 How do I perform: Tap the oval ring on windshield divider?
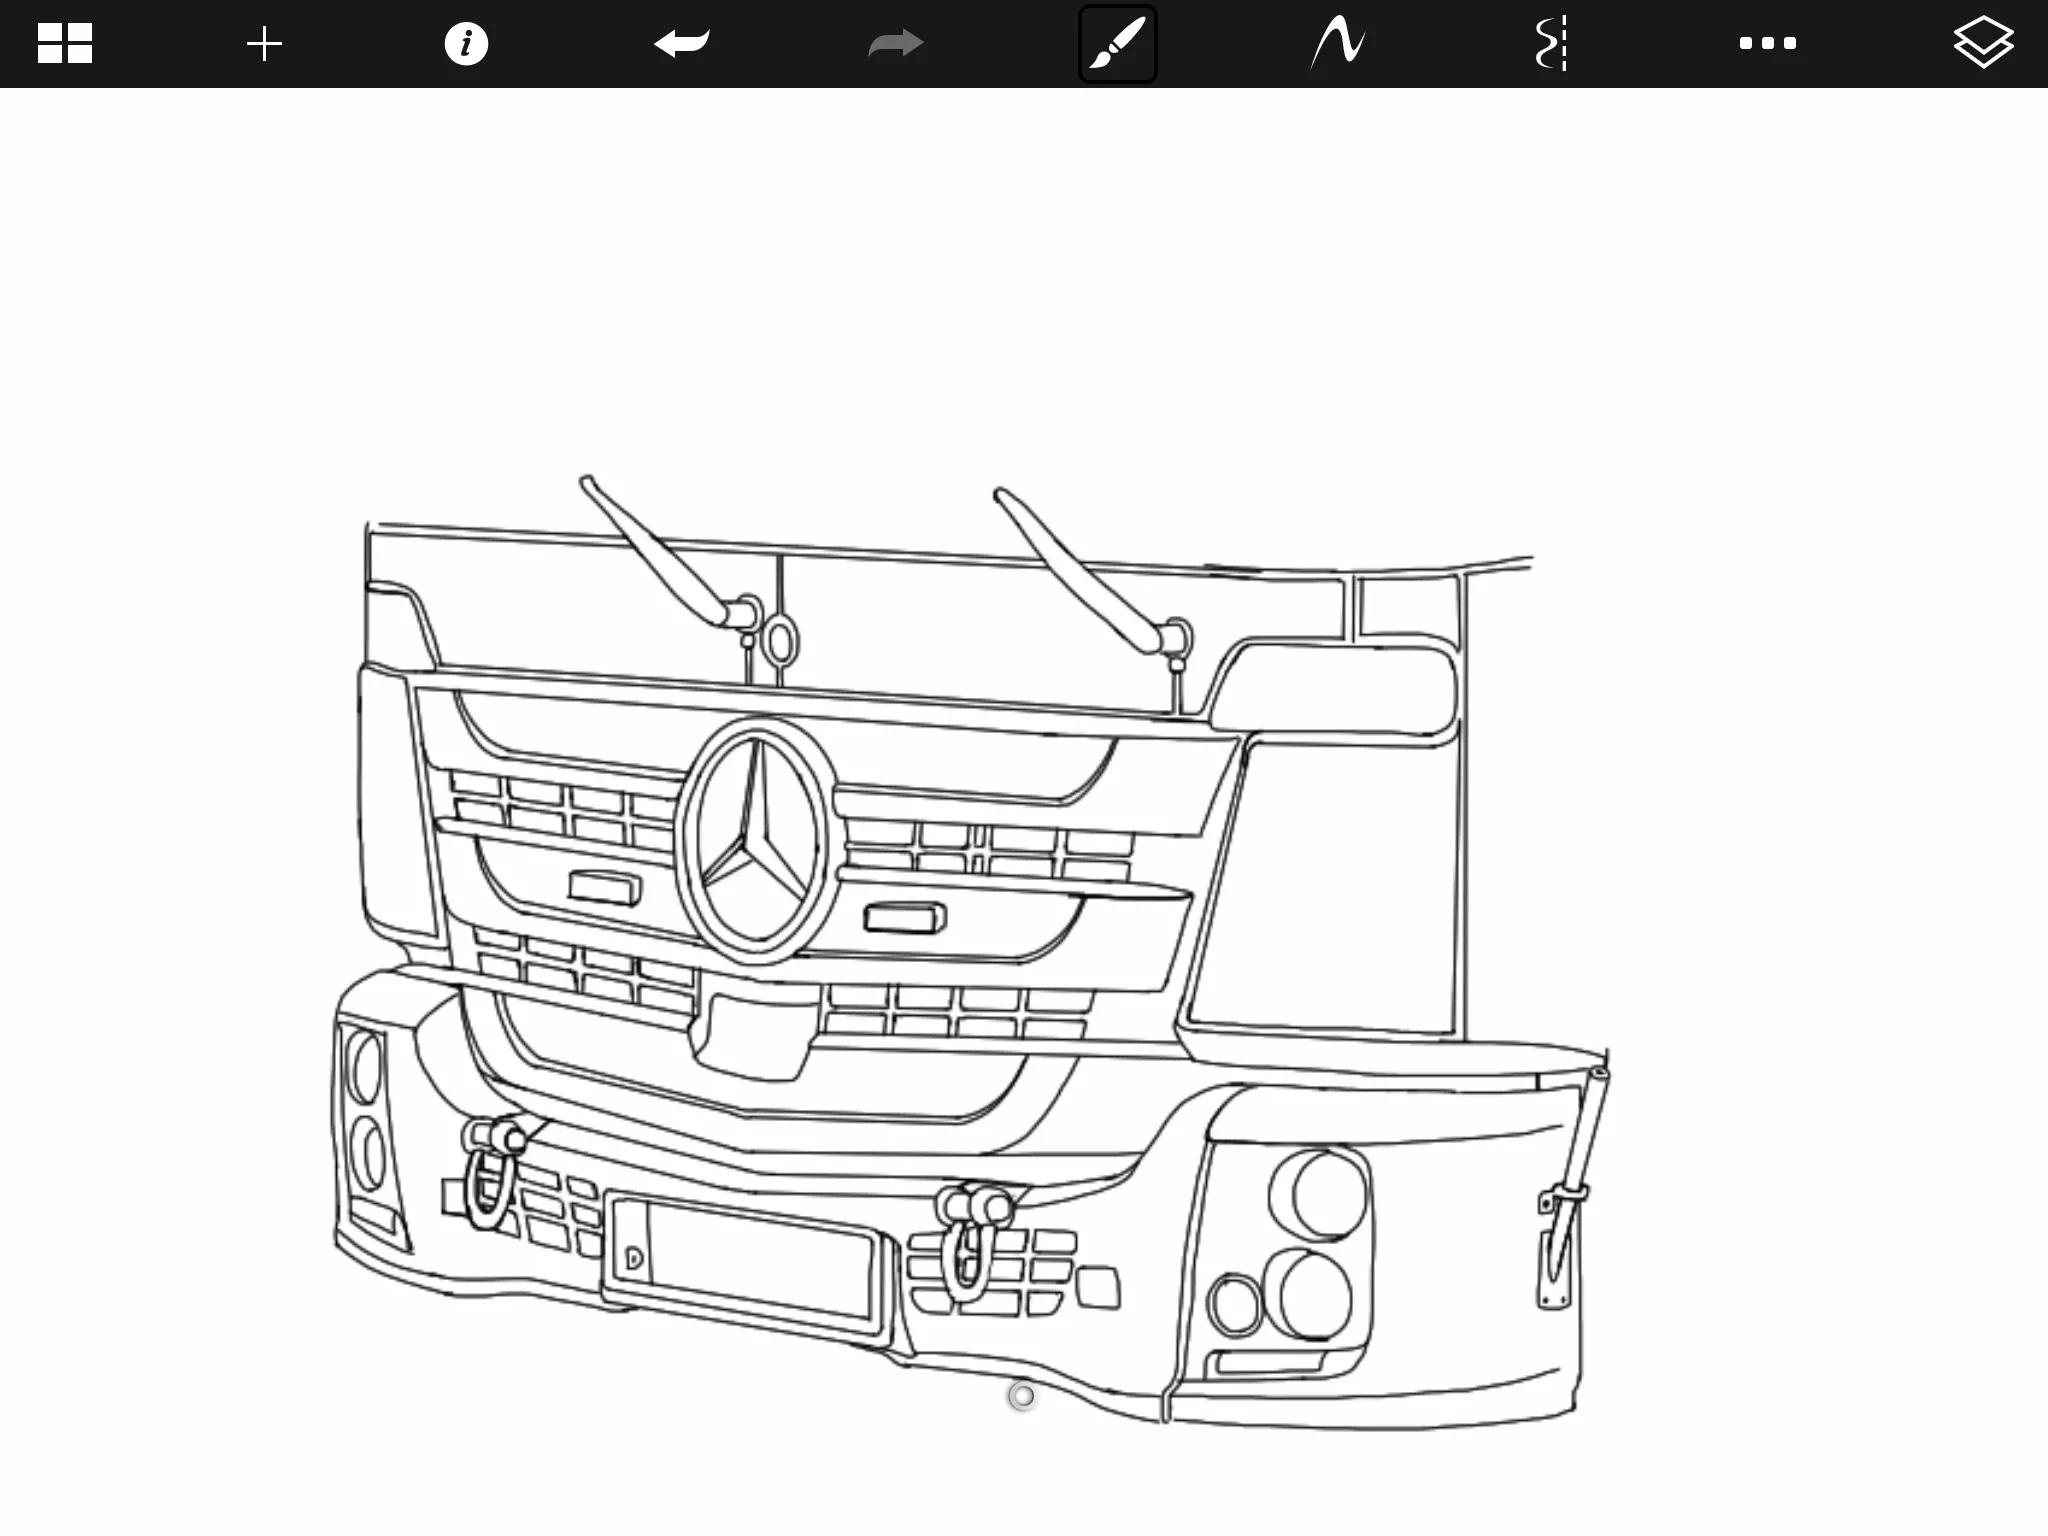780,640
